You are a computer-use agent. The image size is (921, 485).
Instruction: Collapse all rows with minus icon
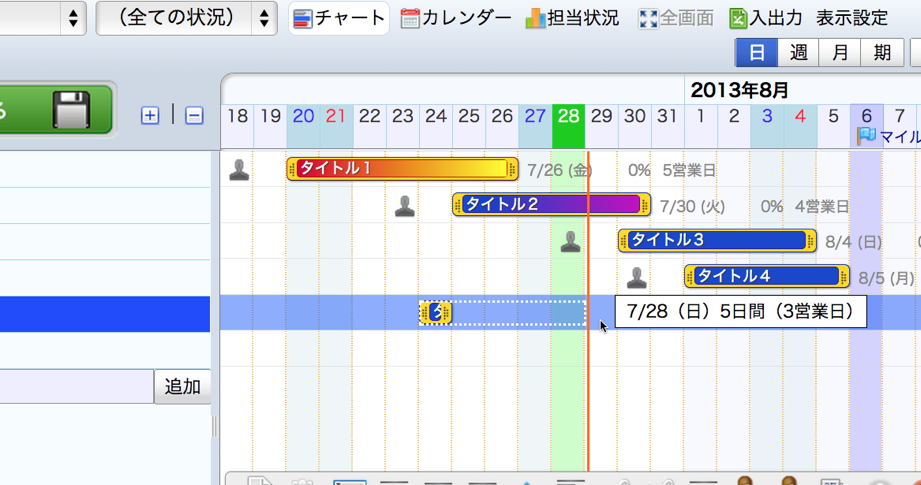(194, 116)
